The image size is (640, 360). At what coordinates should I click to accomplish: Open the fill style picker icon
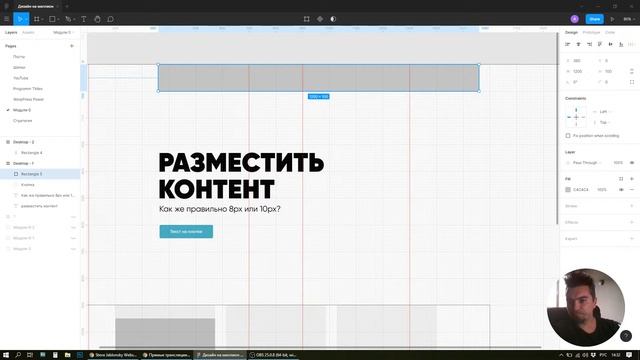pos(621,179)
